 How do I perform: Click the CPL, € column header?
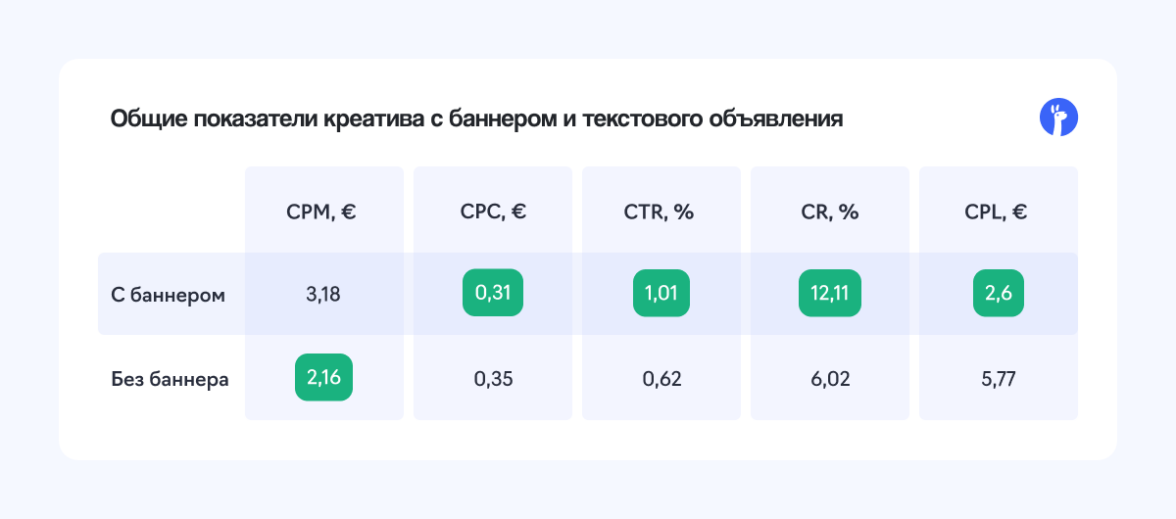pyautogui.click(x=998, y=212)
